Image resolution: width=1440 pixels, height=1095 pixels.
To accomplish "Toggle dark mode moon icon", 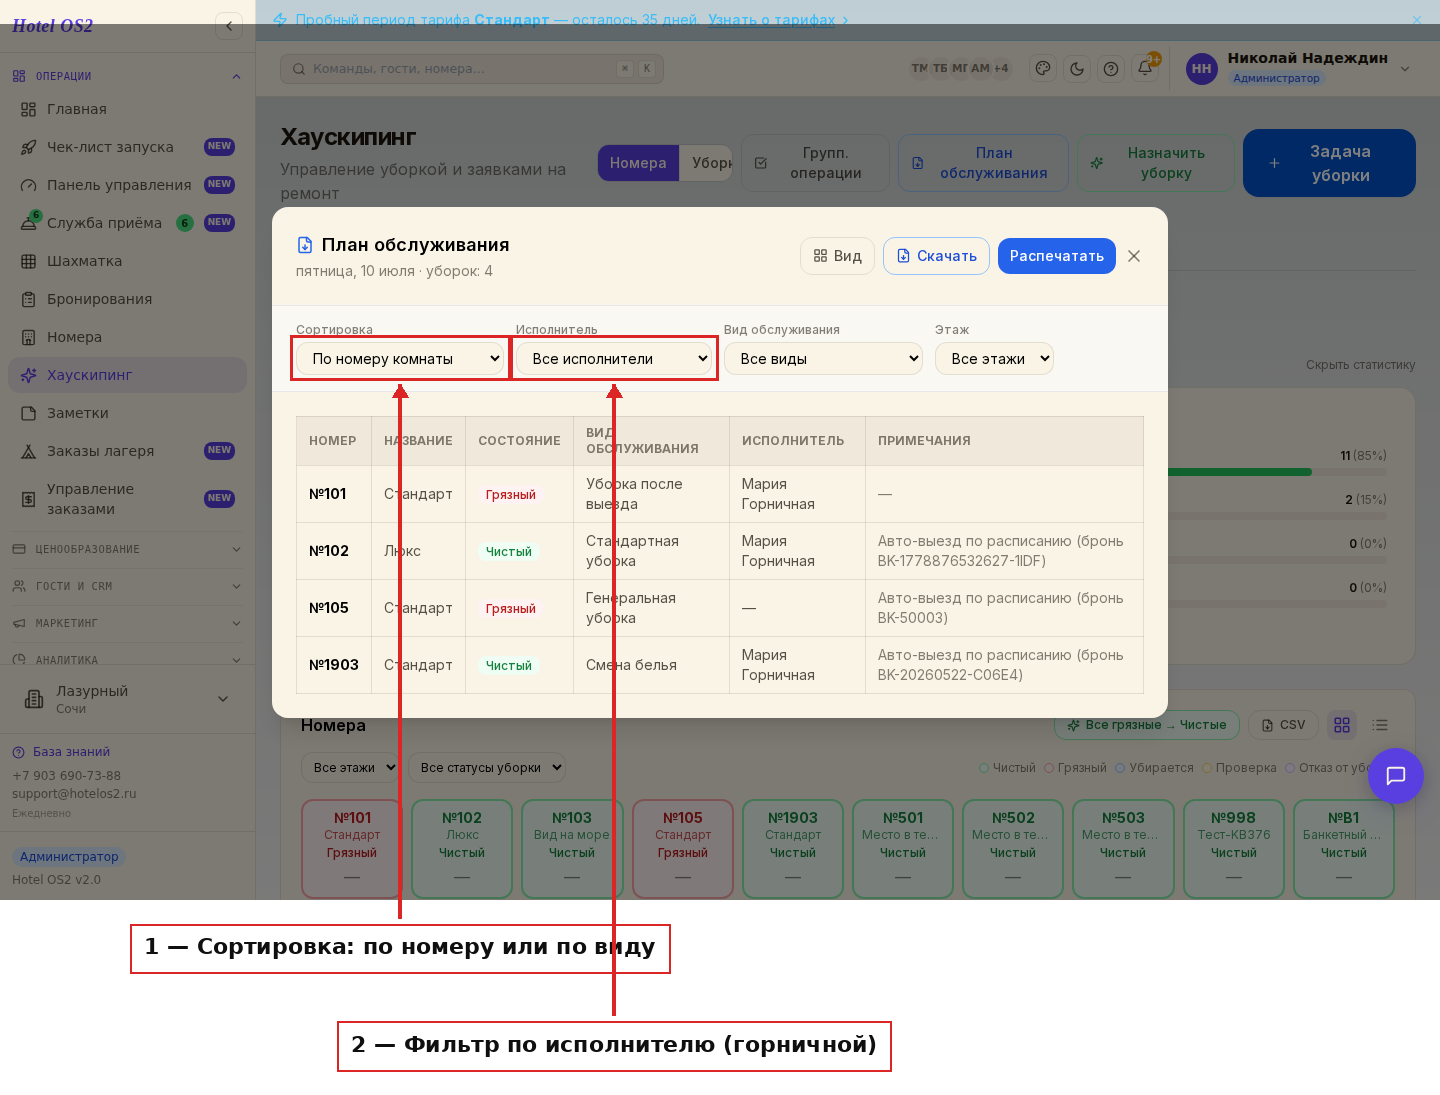I will (1077, 69).
